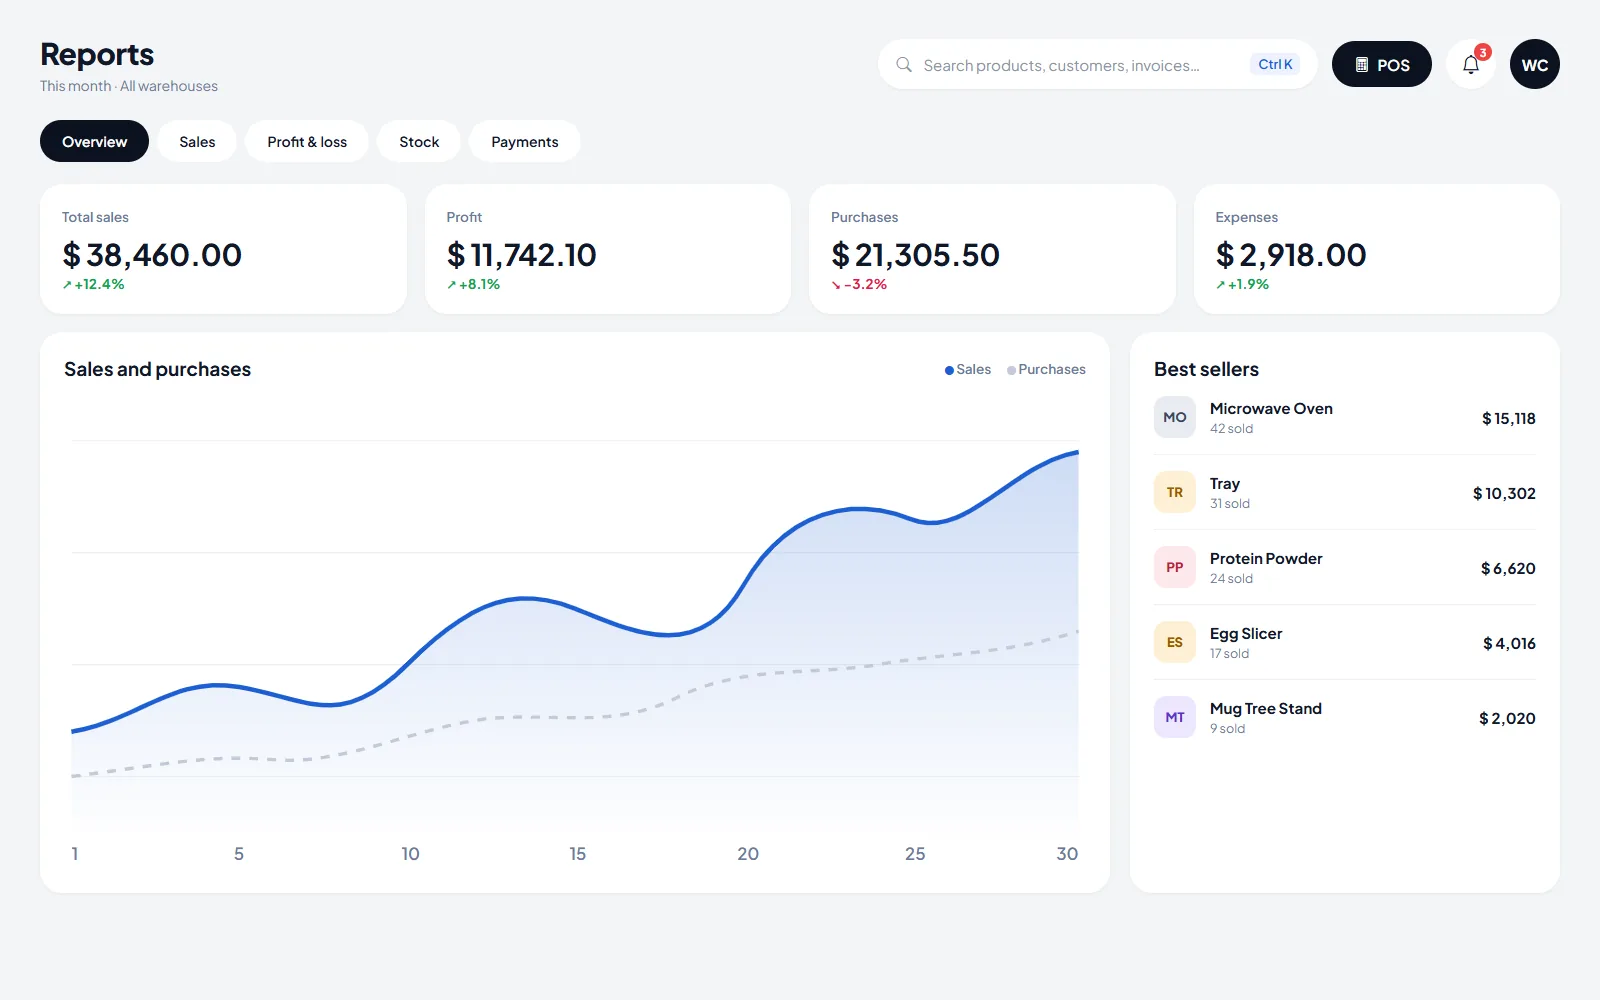Click the ES Egg Slicer badge

[x=1175, y=643]
